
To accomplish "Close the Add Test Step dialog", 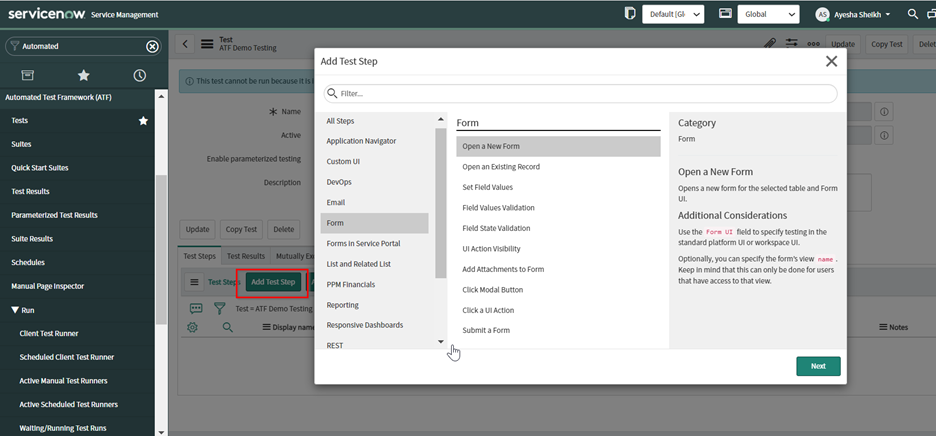I will 831,61.
